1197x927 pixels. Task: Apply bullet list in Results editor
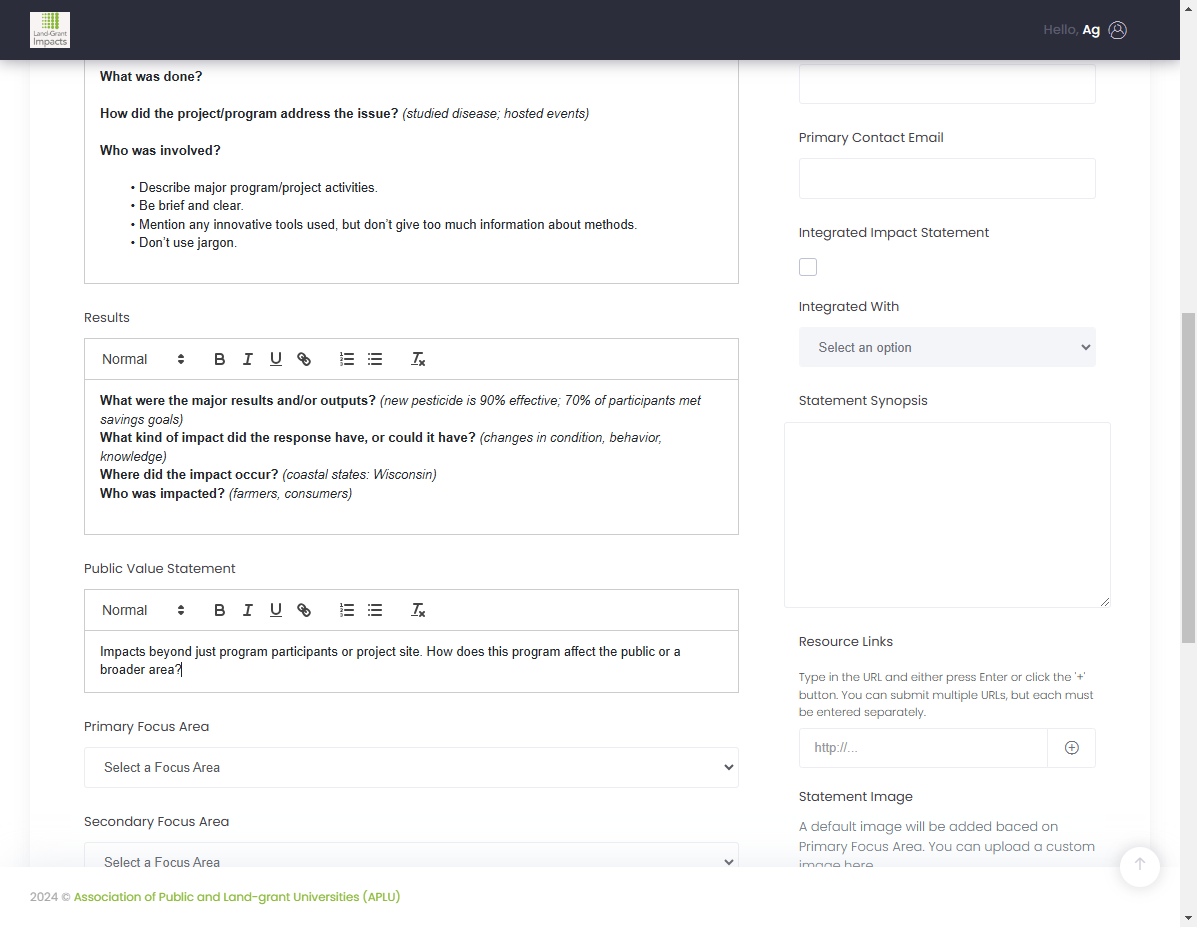375,359
